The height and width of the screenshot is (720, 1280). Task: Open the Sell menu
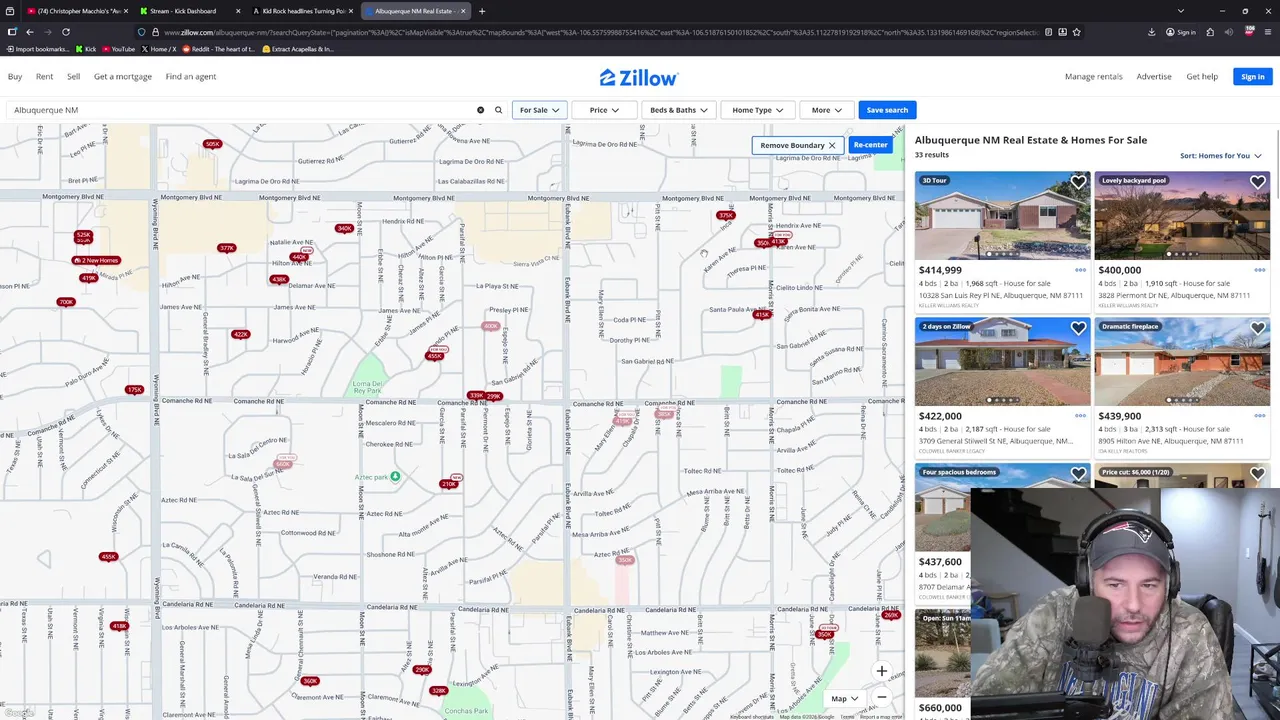(x=73, y=76)
